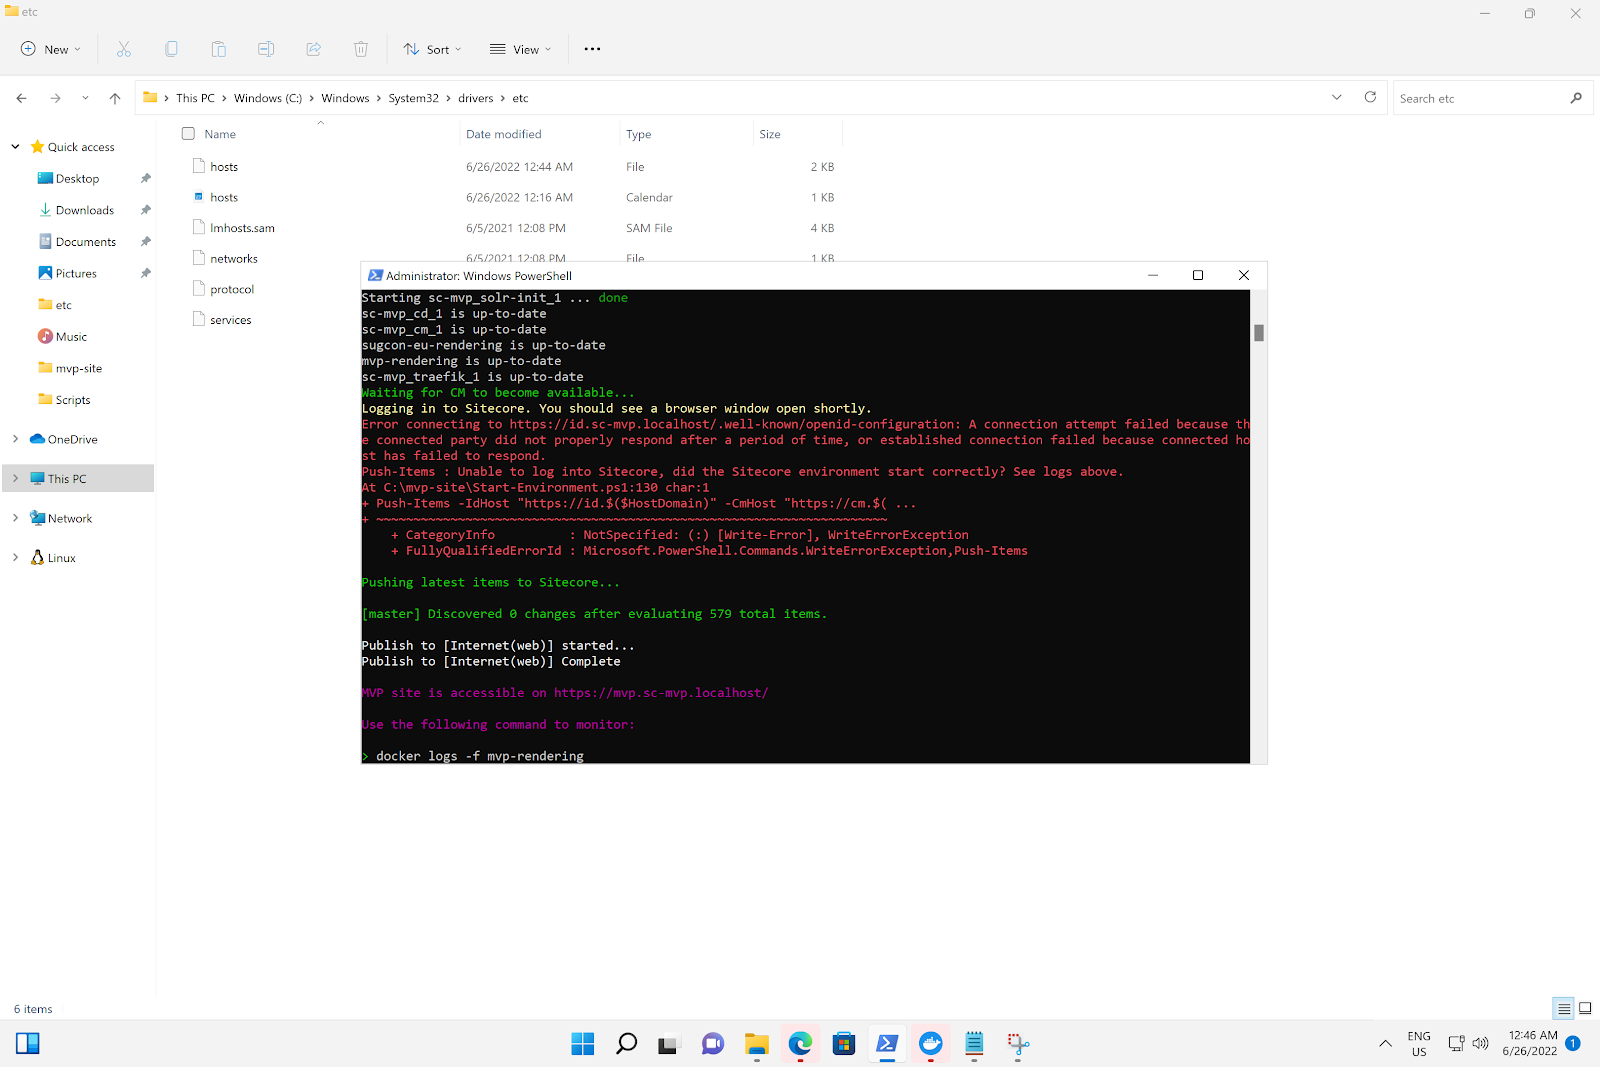Sort by Type column header
The width and height of the screenshot is (1600, 1067).
[638, 134]
